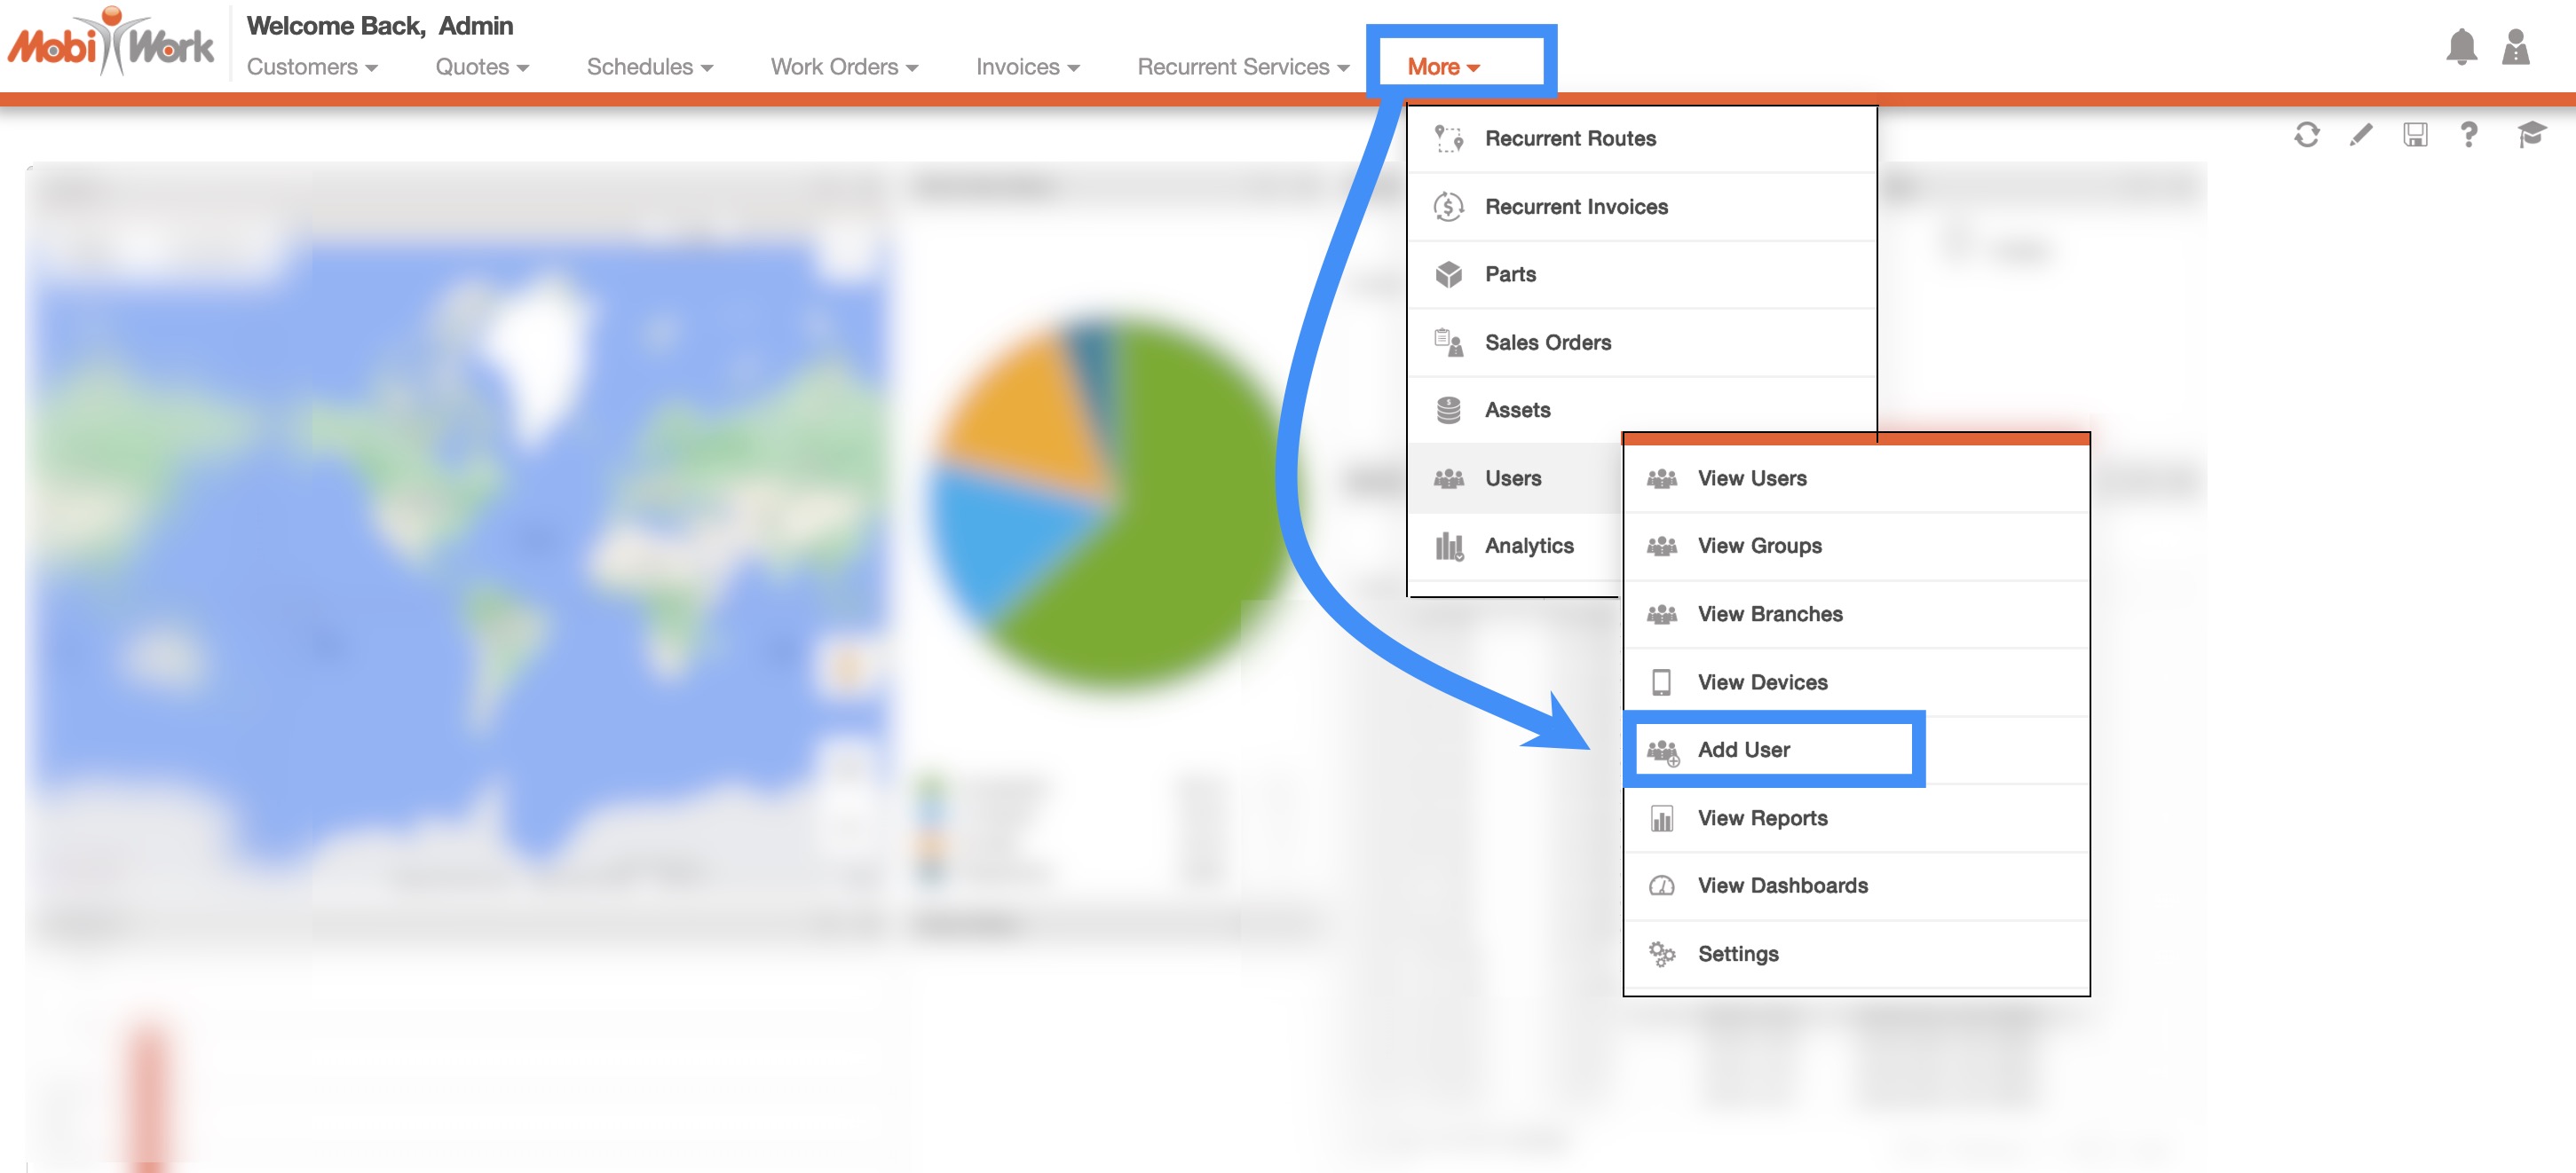This screenshot has height=1173, width=2576.
Task: Open Sales Orders from More menu
Action: click(1547, 343)
